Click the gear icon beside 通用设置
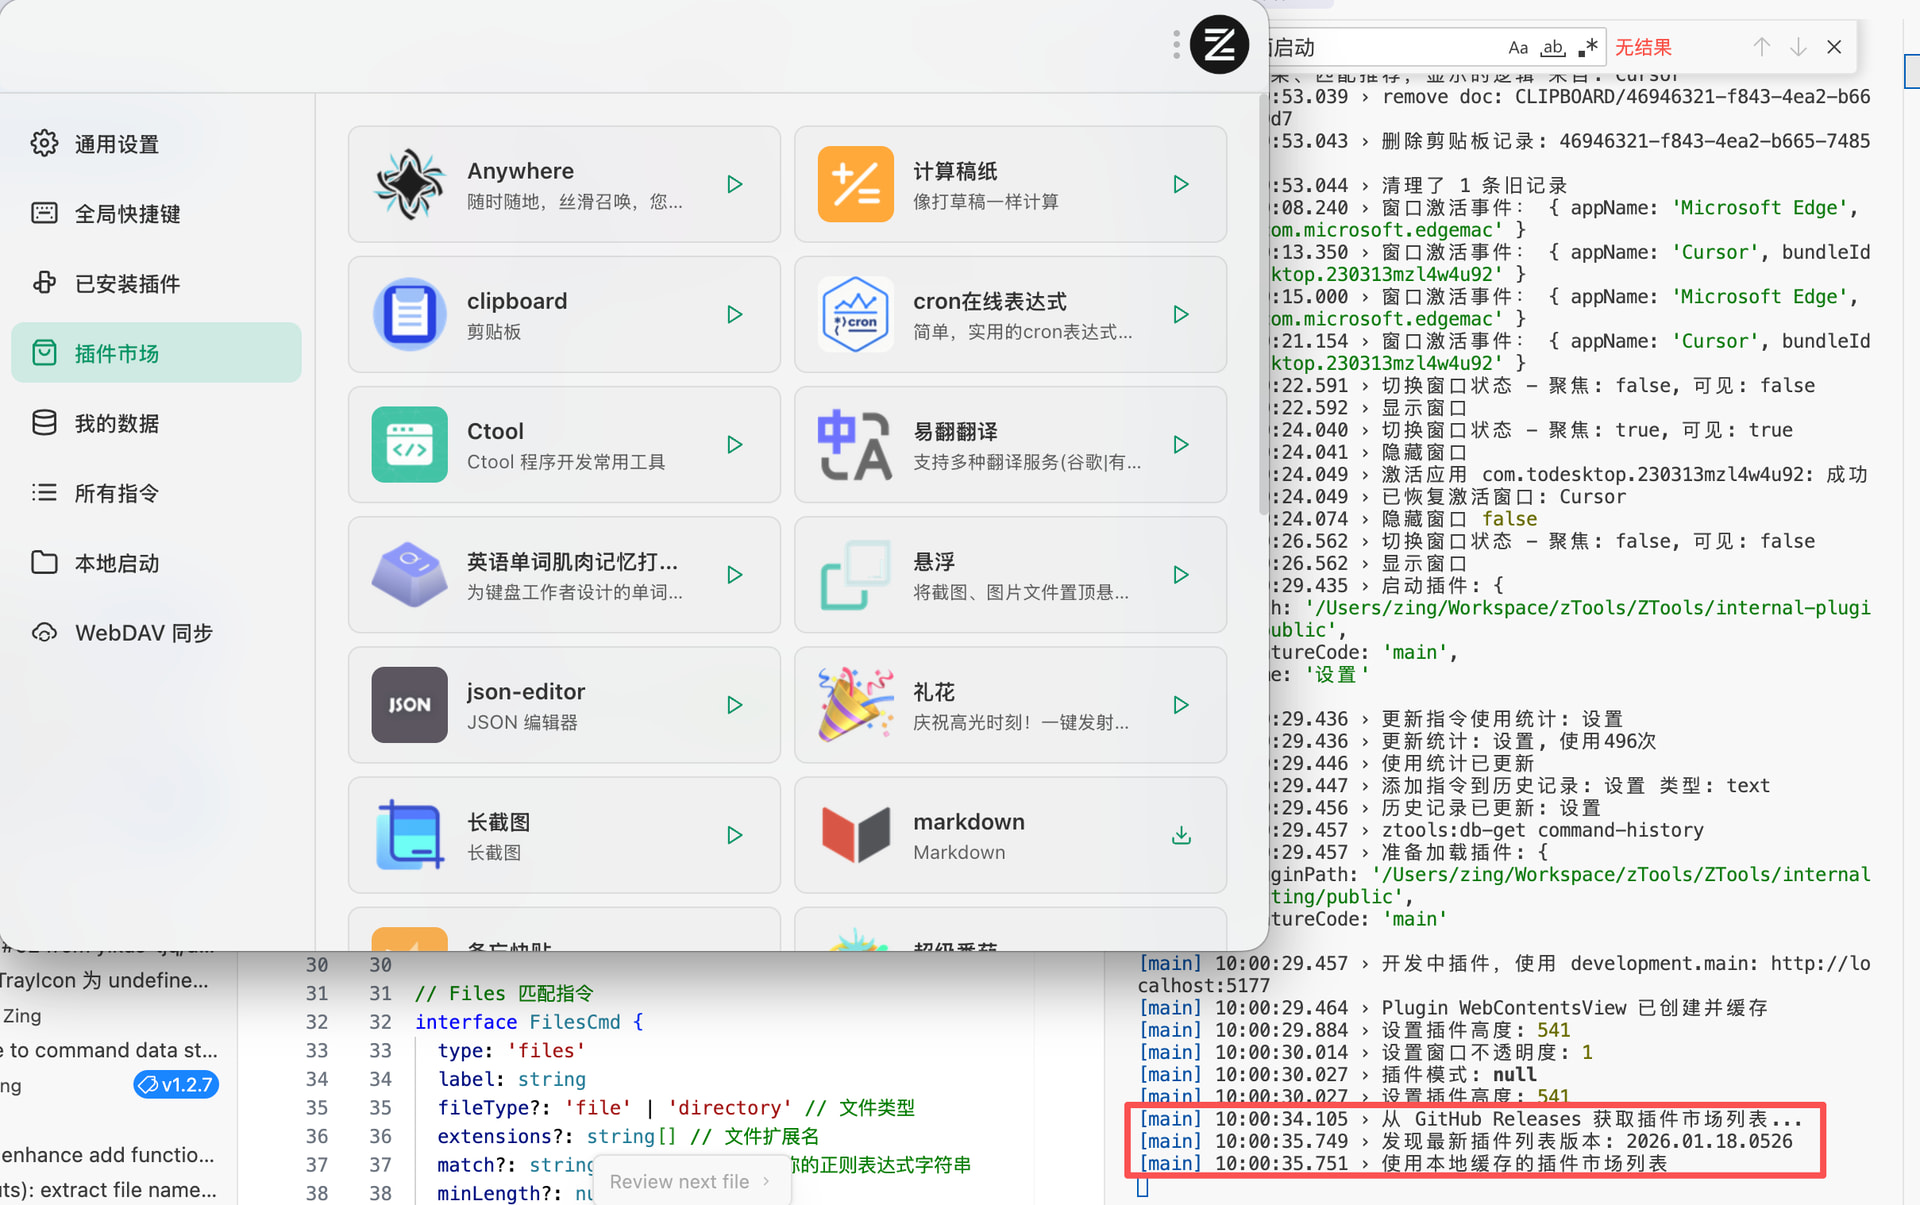This screenshot has height=1205, width=1920. (x=44, y=144)
